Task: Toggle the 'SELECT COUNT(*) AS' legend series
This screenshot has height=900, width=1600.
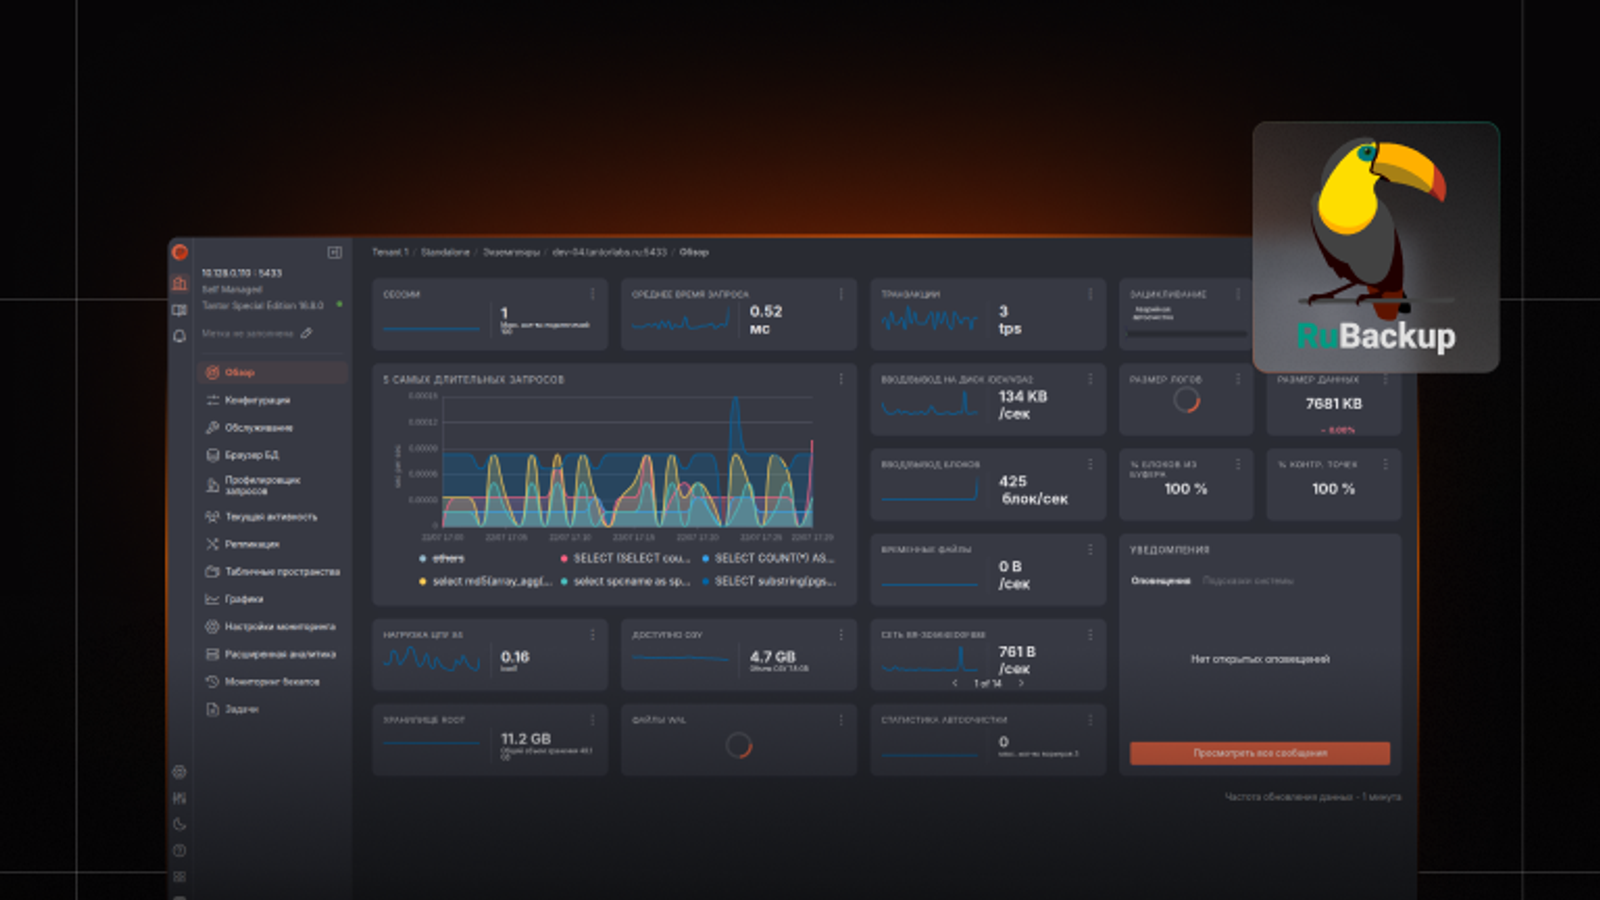Action: point(768,559)
